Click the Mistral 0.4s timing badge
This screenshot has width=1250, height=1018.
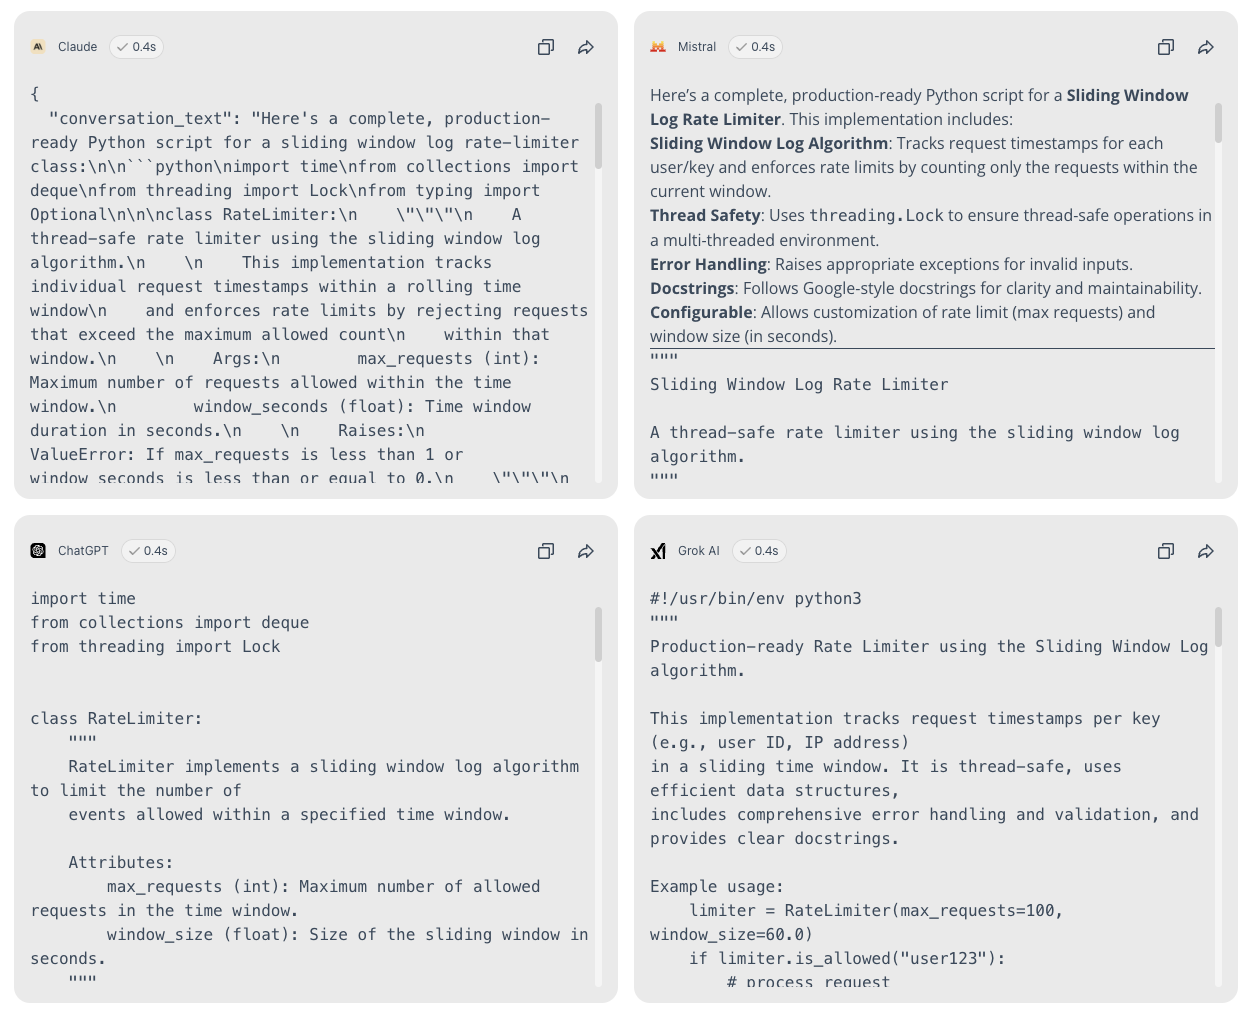point(756,47)
